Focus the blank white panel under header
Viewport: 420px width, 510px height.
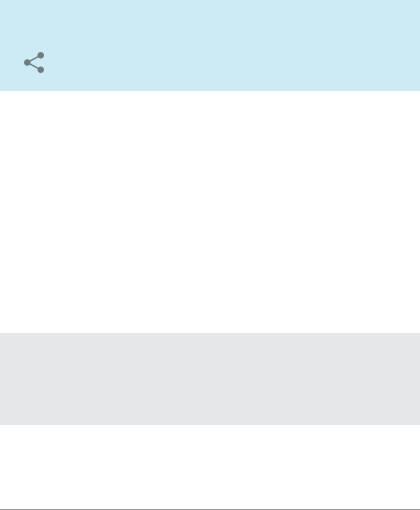[x=210, y=212]
